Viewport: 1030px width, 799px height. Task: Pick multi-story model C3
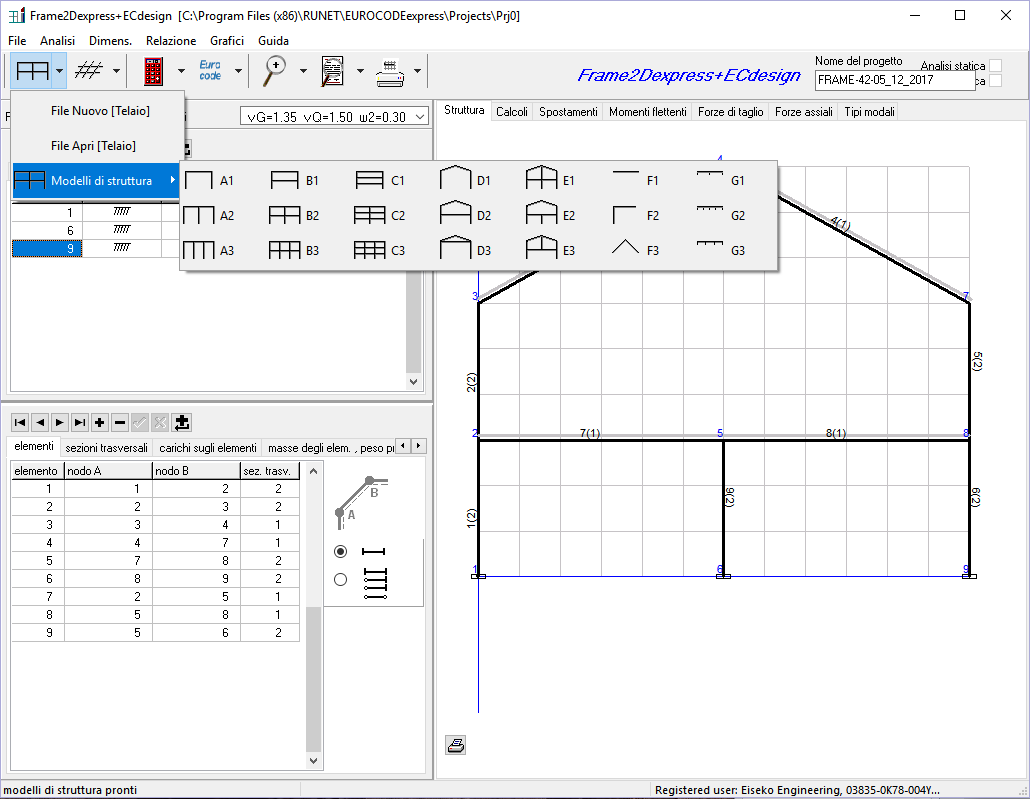pyautogui.click(x=380, y=250)
